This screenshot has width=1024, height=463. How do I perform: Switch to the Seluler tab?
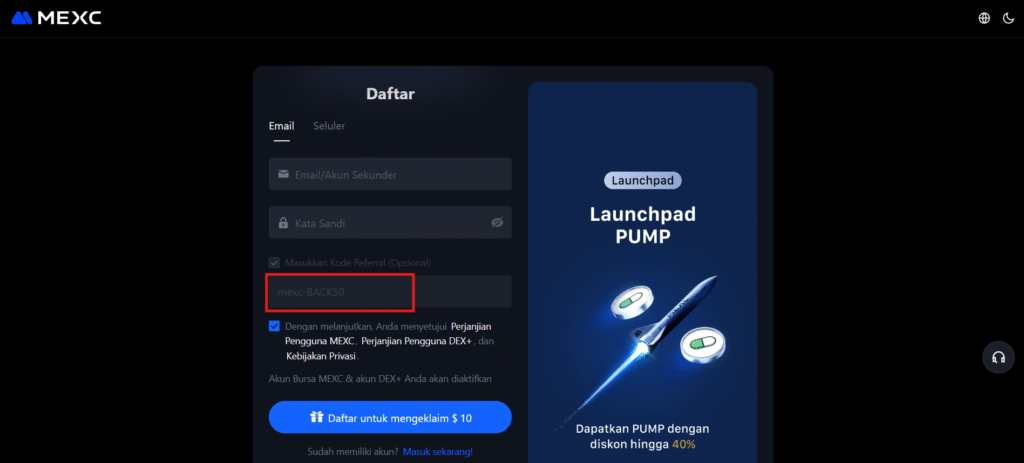(x=329, y=126)
